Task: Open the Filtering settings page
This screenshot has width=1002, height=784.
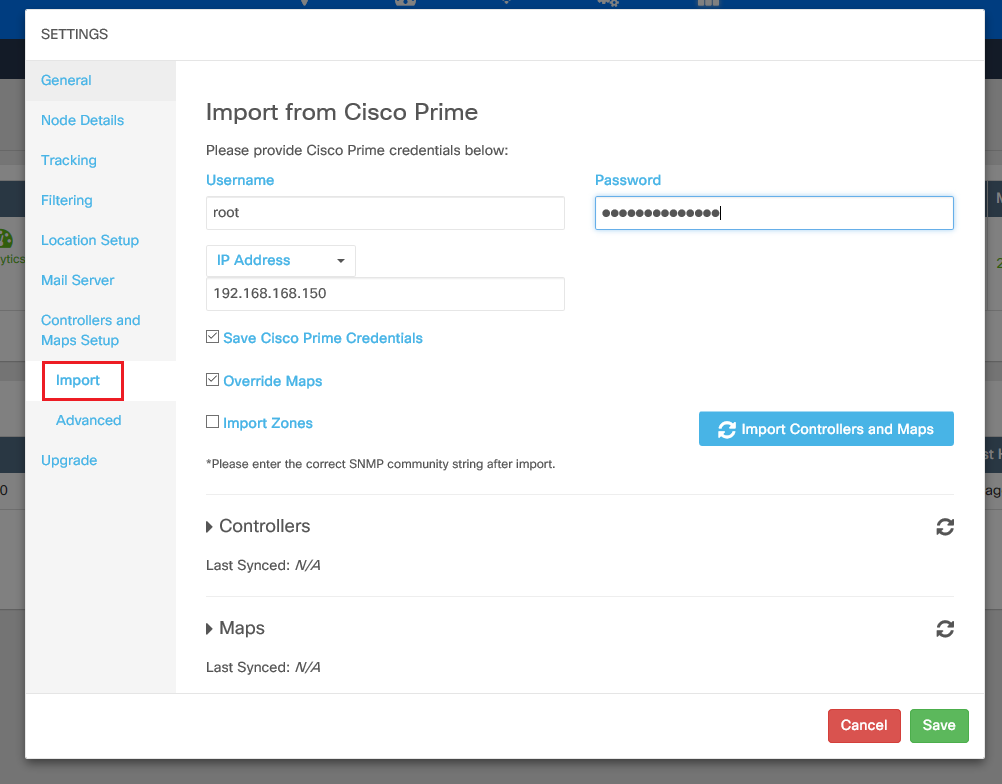Action: (x=66, y=200)
